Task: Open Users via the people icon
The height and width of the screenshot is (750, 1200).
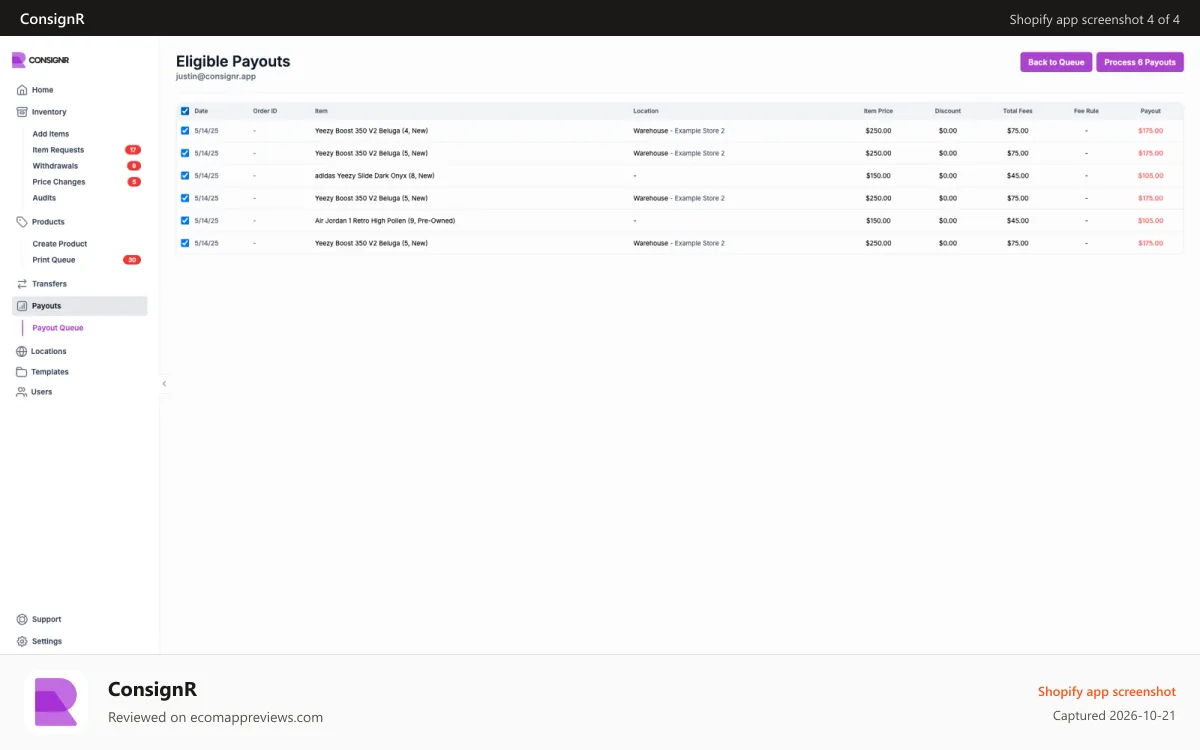Action: 22,392
